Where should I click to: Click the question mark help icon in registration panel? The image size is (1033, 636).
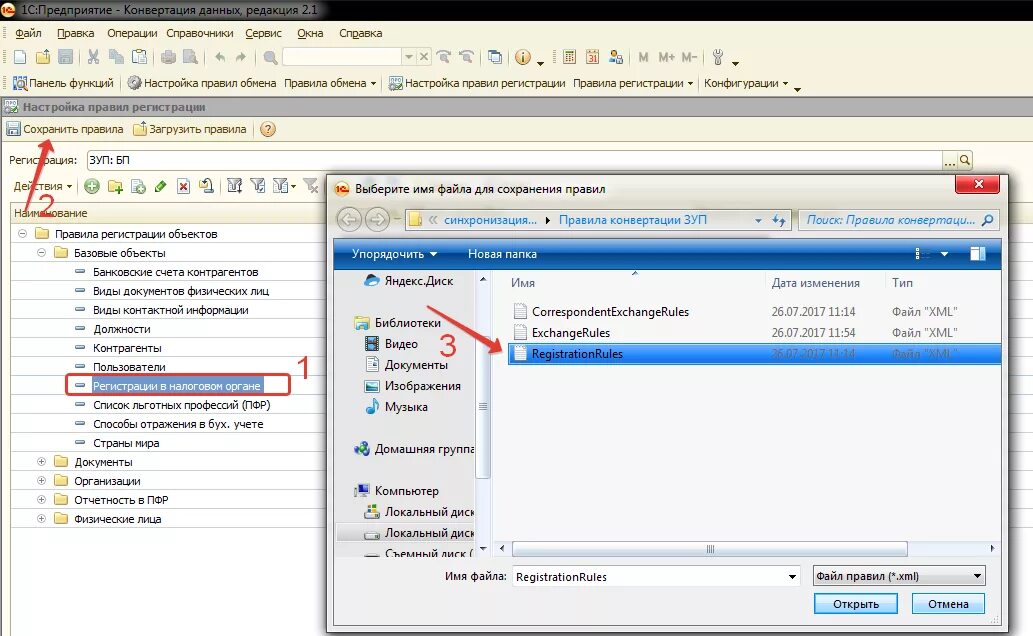(267, 129)
